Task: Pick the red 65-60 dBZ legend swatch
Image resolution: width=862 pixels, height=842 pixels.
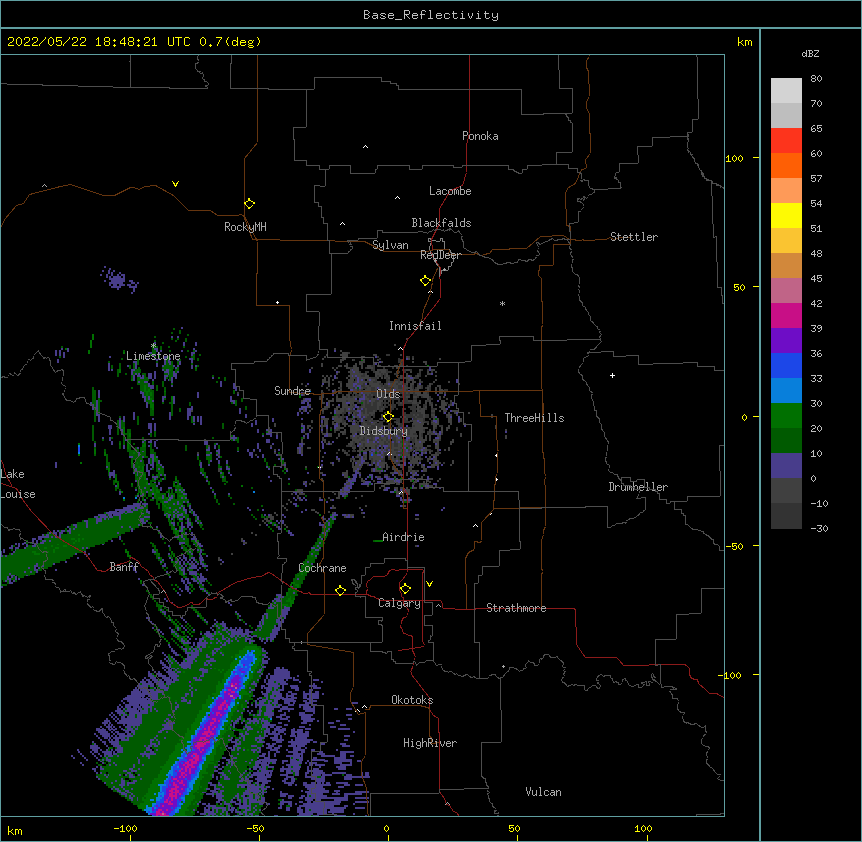Action: click(x=786, y=140)
